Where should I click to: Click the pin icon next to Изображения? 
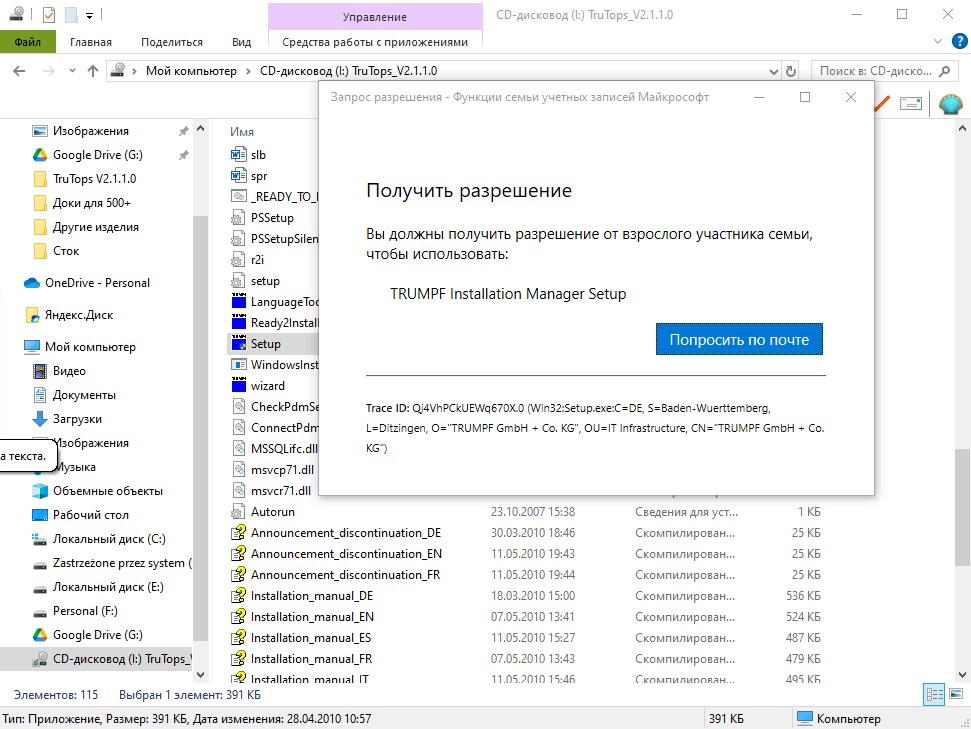pyautogui.click(x=183, y=131)
